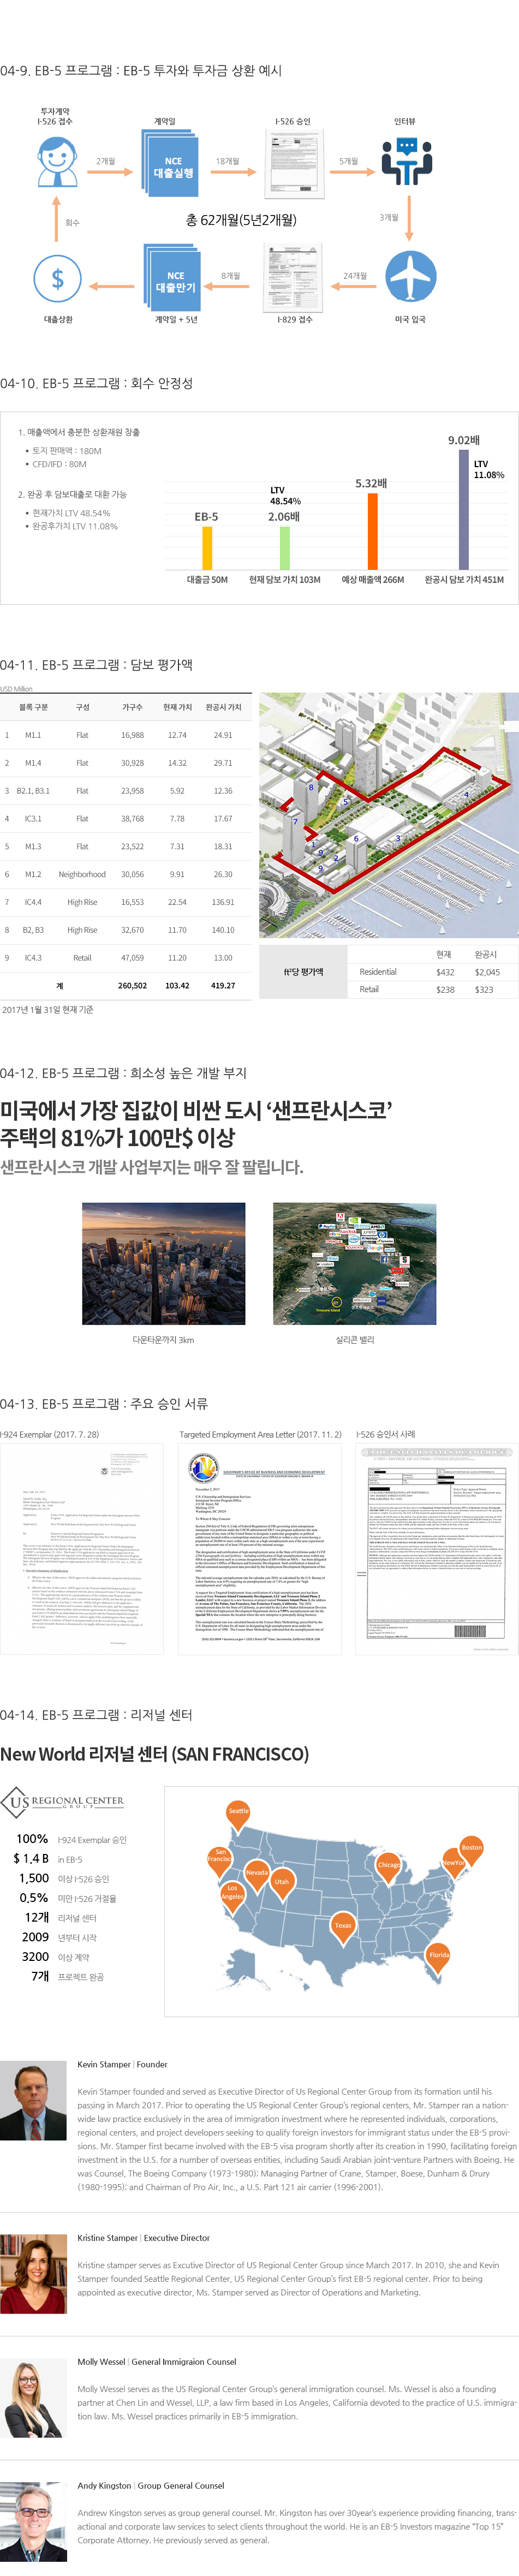Screen dimensions: 519x2576
Task: Click the 04-14 리저널 센터 heading
Action: (x=96, y=1715)
